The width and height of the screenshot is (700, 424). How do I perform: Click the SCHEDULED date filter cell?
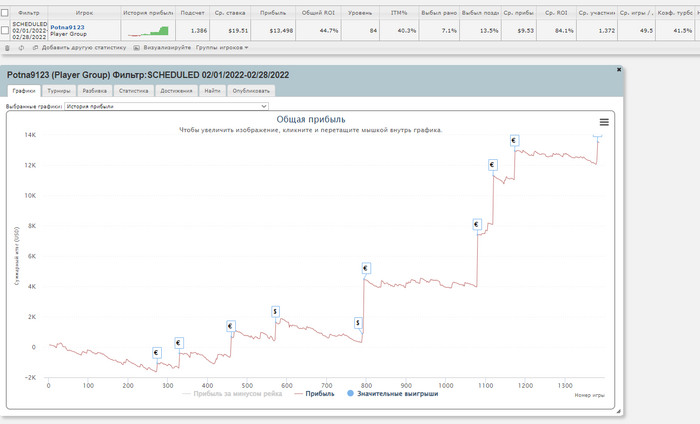[29, 30]
